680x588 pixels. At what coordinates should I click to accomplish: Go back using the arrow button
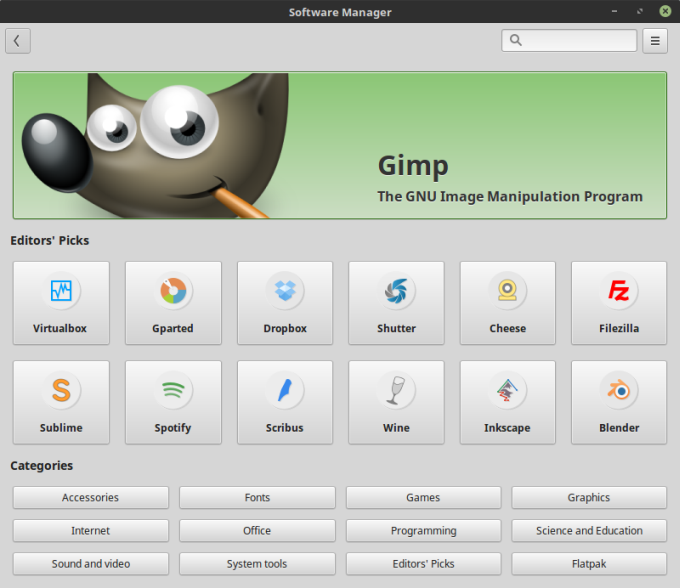click(18, 41)
